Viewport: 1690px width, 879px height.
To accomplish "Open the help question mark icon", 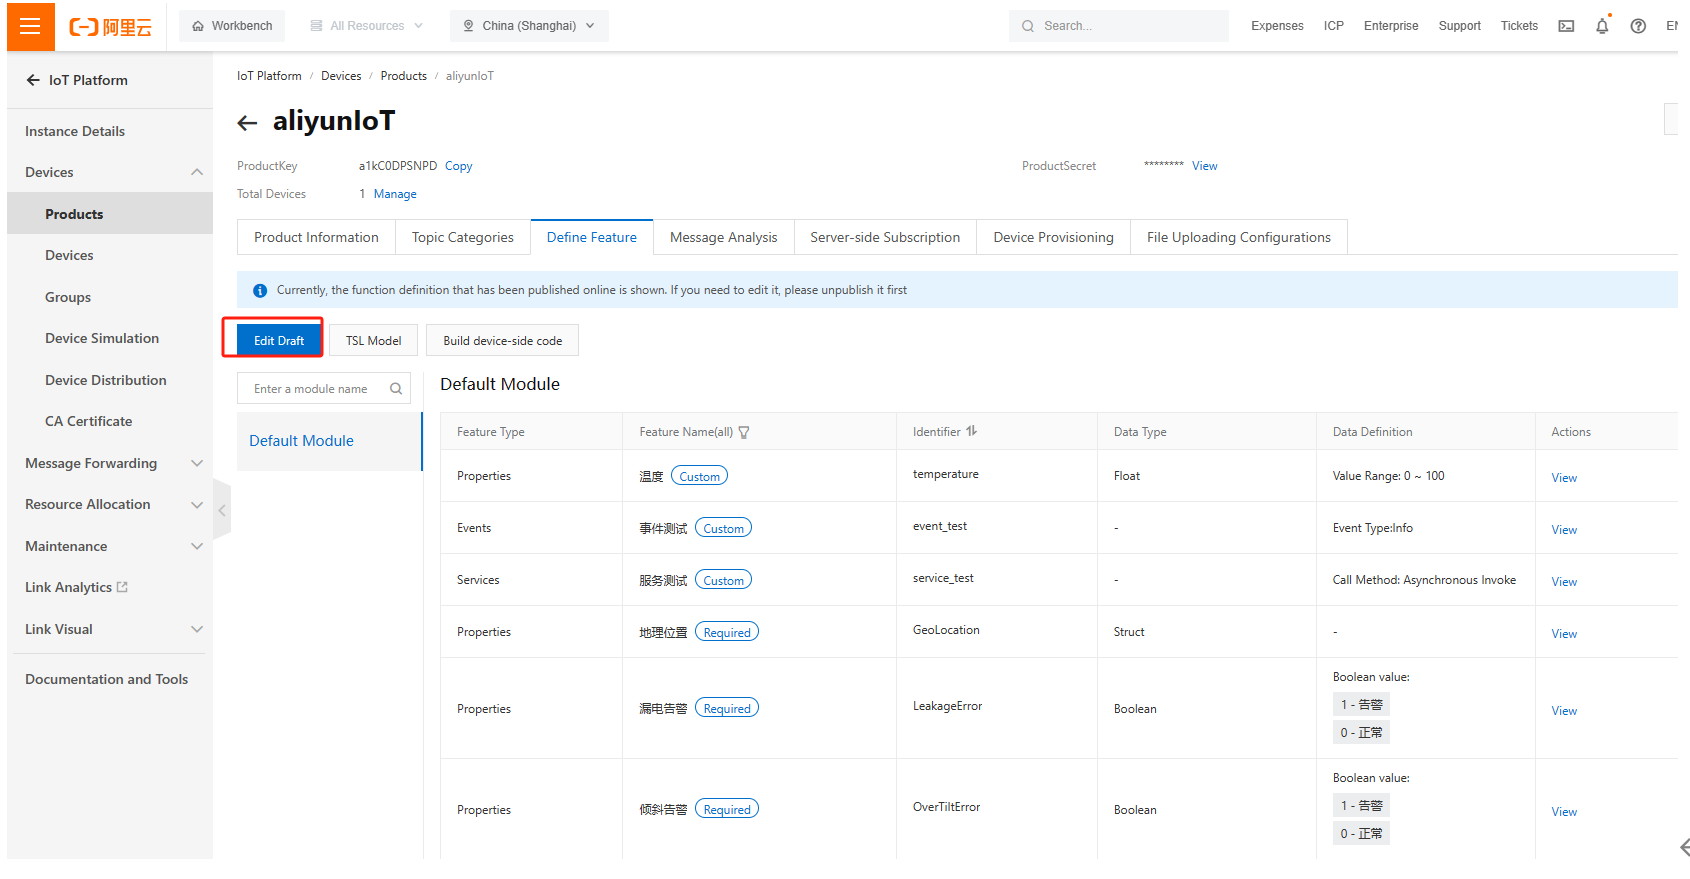I will 1638,26.
